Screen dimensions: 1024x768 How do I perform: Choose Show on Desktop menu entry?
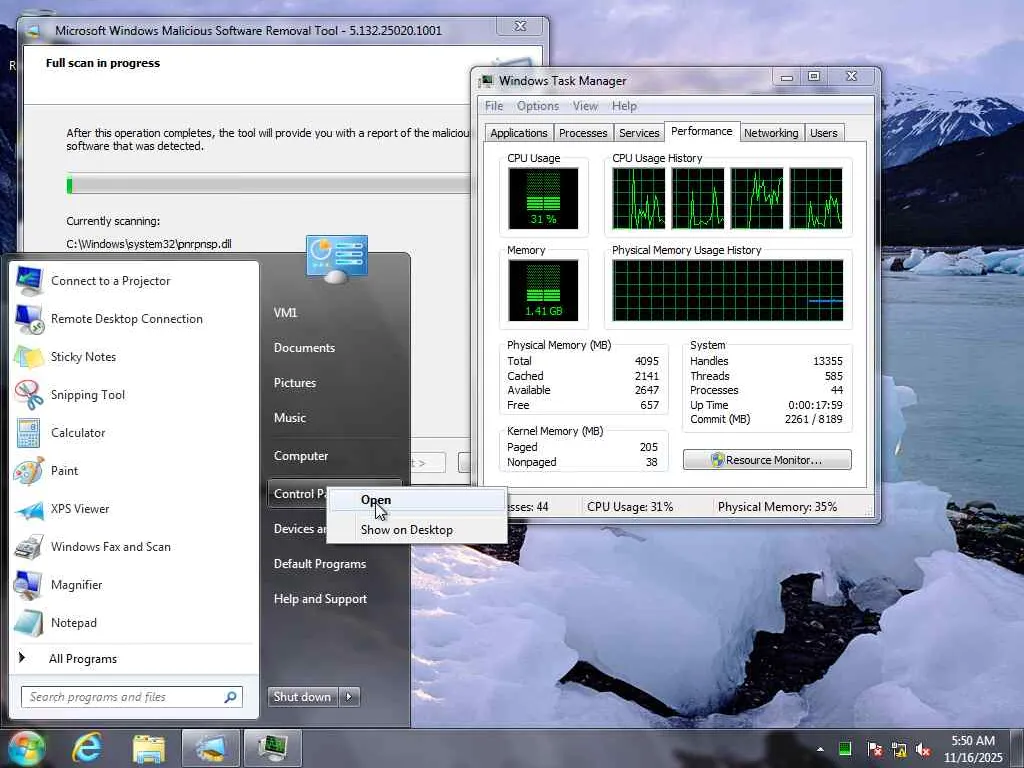pyautogui.click(x=416, y=530)
